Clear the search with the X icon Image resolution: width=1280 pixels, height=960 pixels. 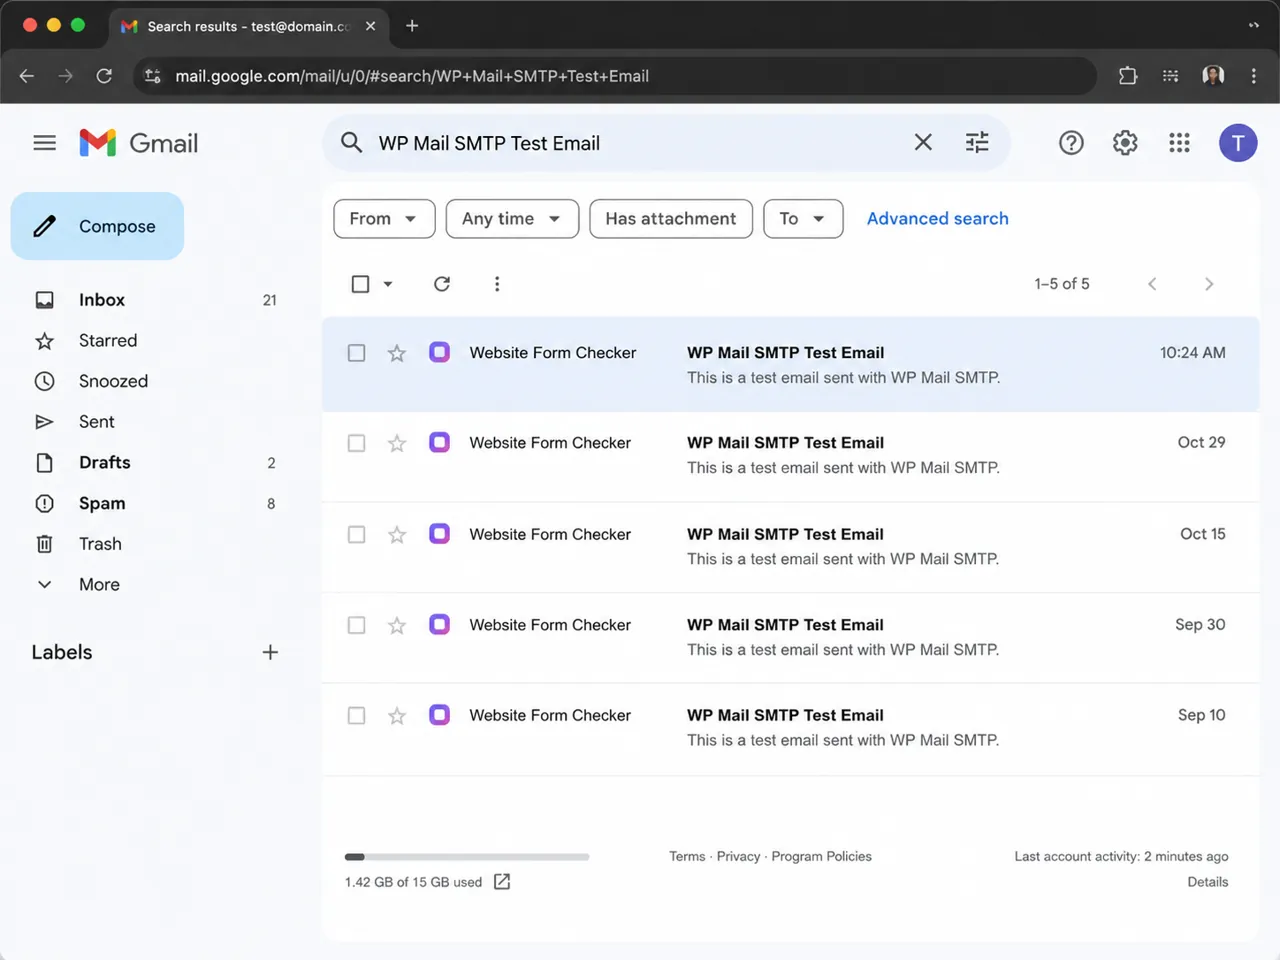[x=923, y=143]
